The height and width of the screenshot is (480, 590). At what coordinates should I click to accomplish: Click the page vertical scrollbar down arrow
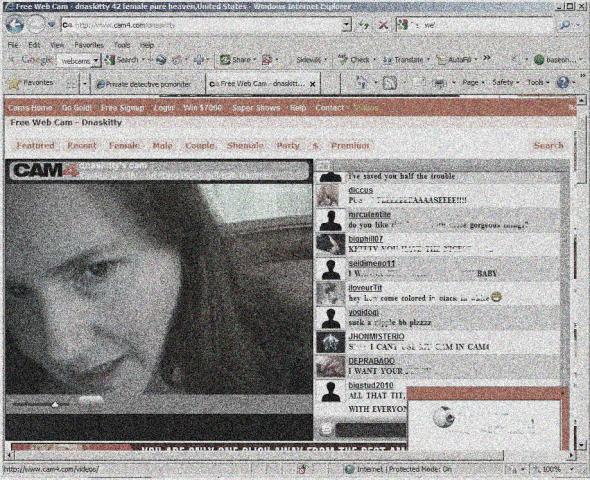point(582,445)
